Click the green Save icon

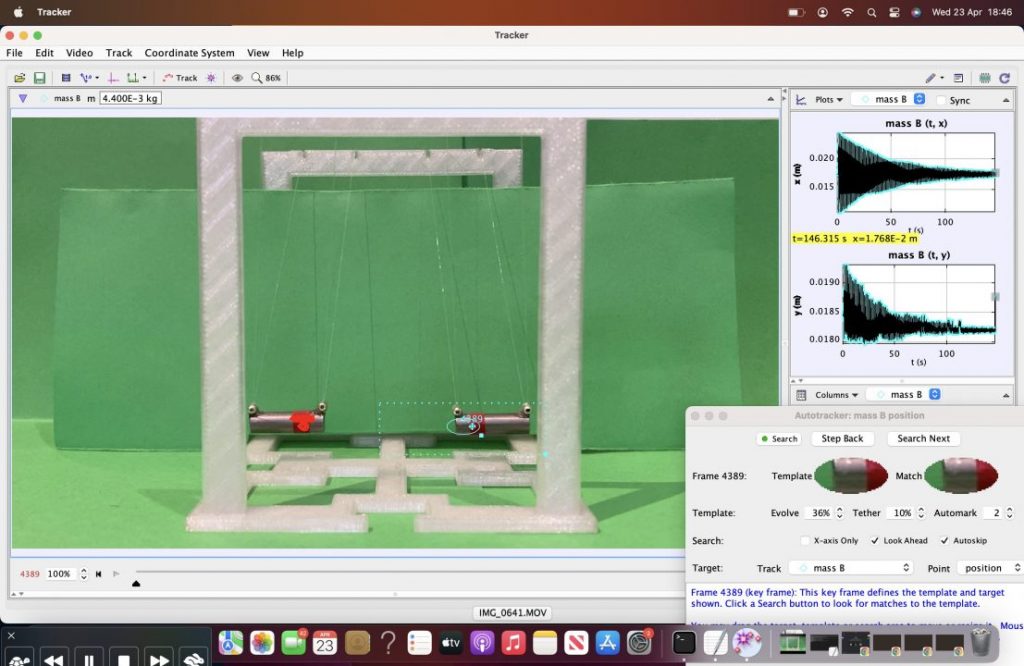(40, 78)
